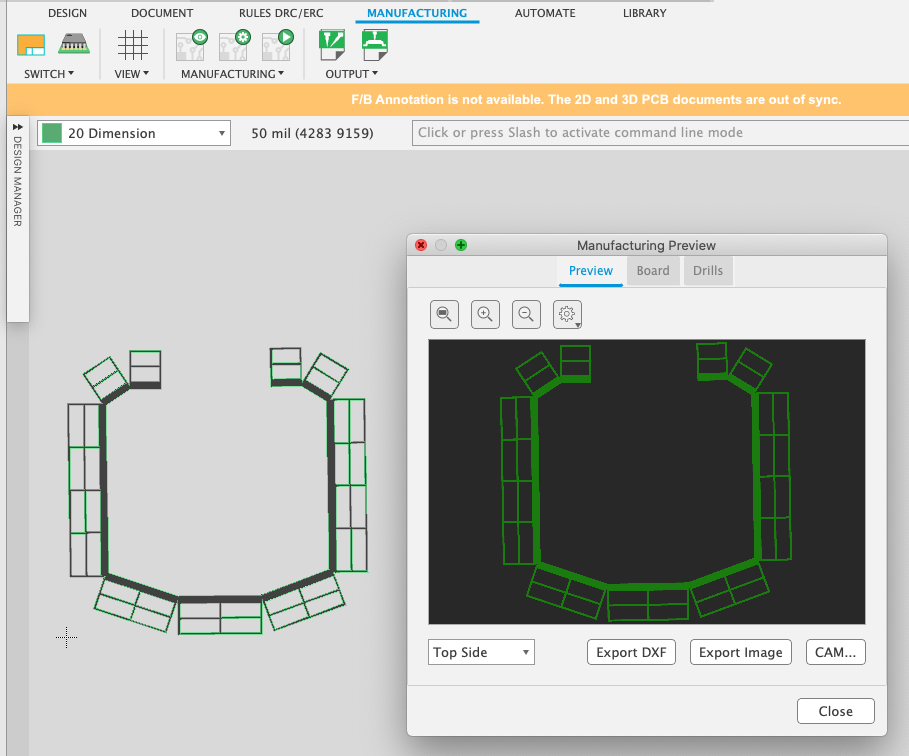Zoom out of the manufacturing preview
The image size is (909, 756).
526,314
